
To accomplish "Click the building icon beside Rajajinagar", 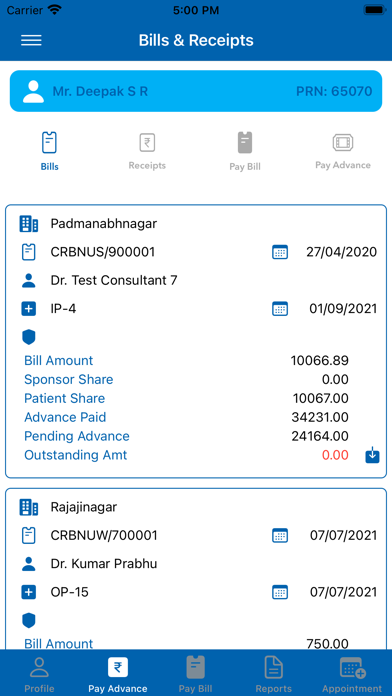I will (x=29, y=507).
